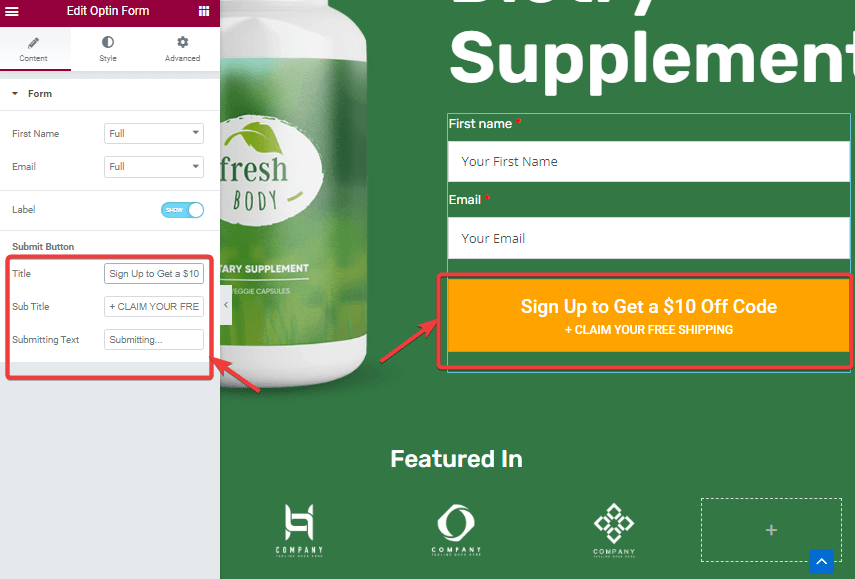Click the Your First Name field

[648, 161]
